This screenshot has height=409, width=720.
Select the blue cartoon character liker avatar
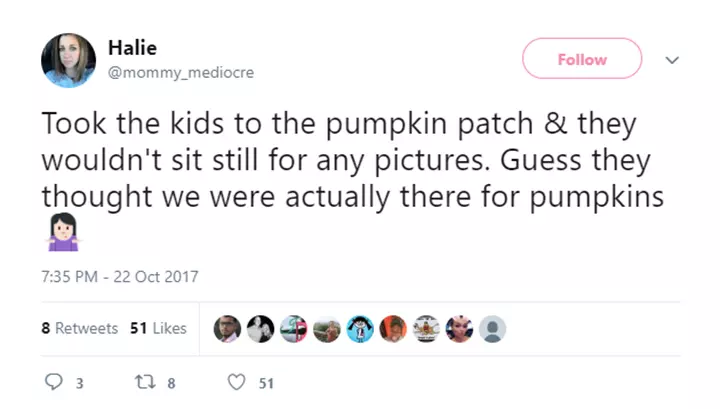point(360,329)
